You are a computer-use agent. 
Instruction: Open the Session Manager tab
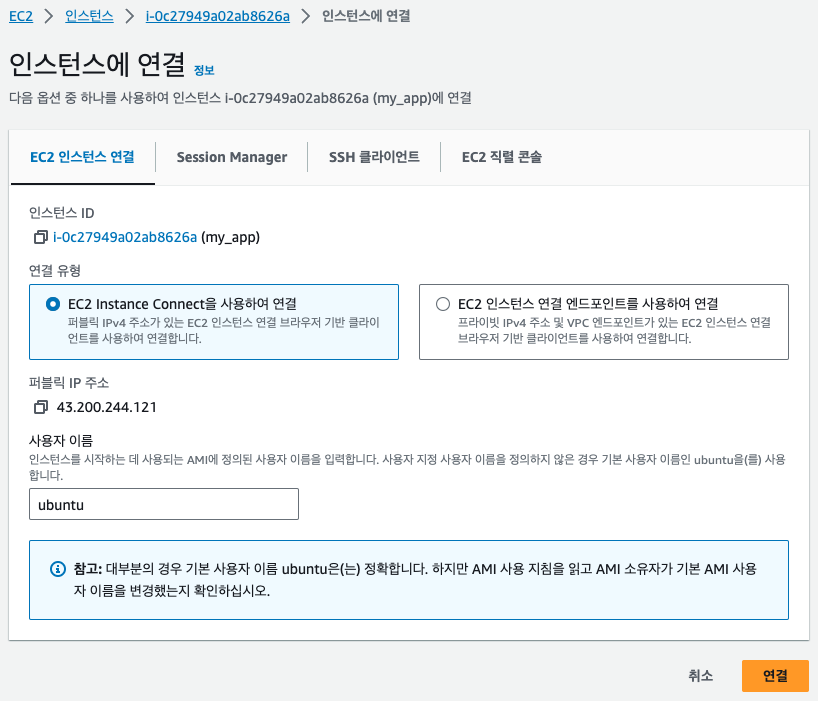pos(232,157)
